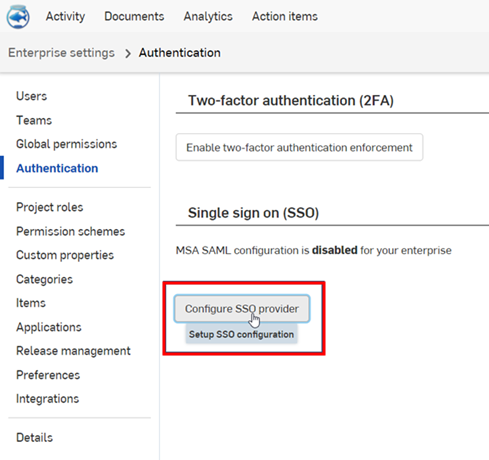The height and width of the screenshot is (460, 489).
Task: Select Global permissions in sidebar
Action: point(67,144)
